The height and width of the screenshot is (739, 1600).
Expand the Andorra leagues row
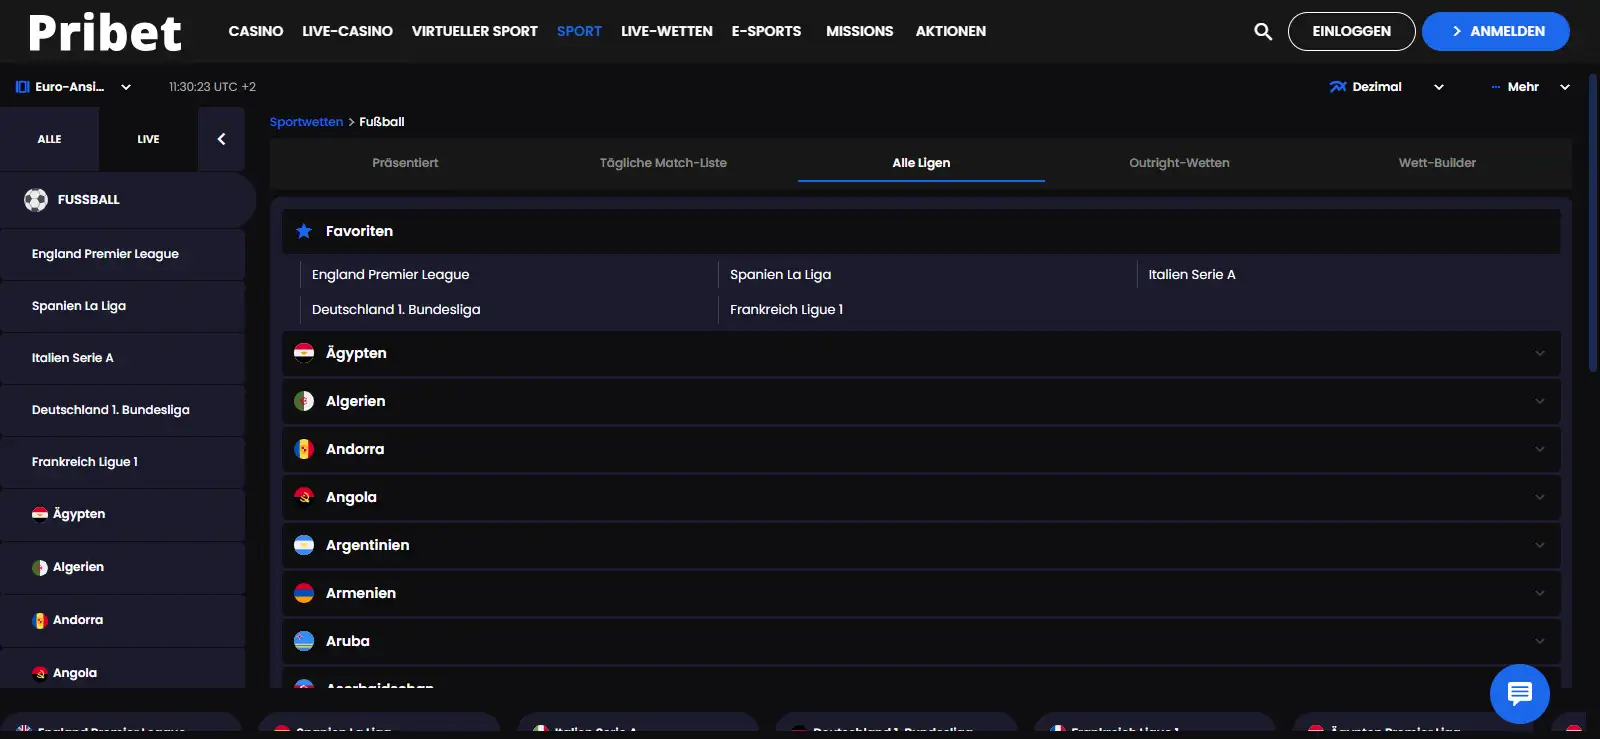click(921, 449)
